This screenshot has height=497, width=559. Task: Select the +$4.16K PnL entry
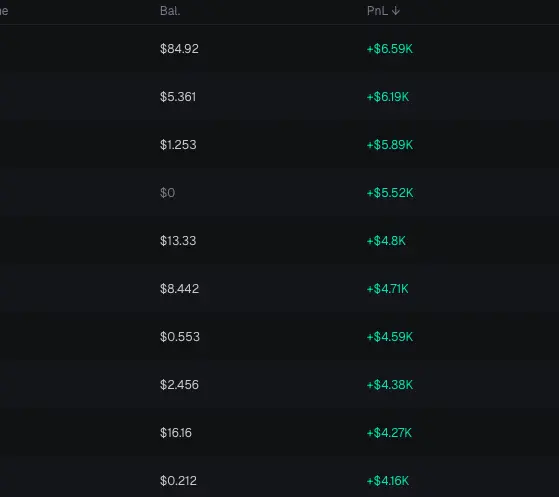coord(388,481)
